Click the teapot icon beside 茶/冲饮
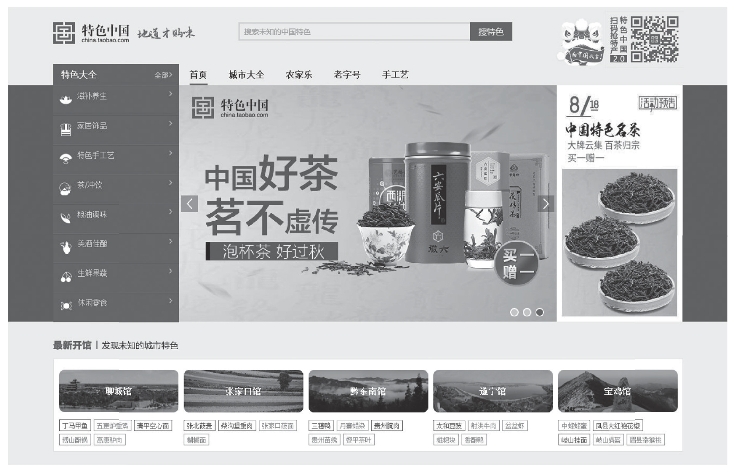Image resolution: width=736 pixels, height=472 pixels. (x=66, y=188)
